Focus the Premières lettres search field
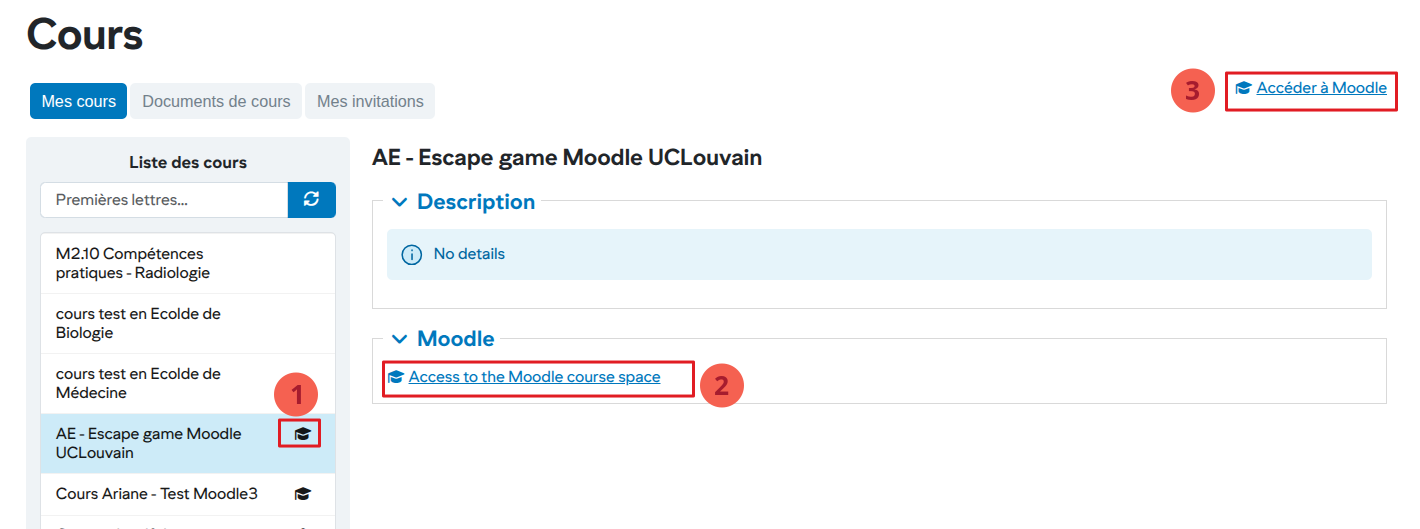 click(164, 200)
